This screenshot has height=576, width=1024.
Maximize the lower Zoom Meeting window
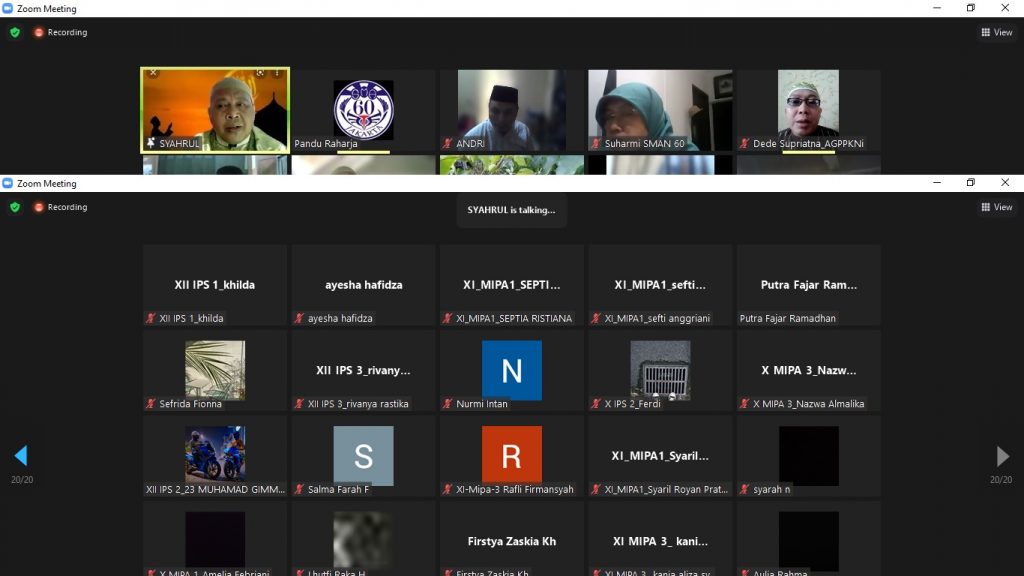tap(970, 183)
